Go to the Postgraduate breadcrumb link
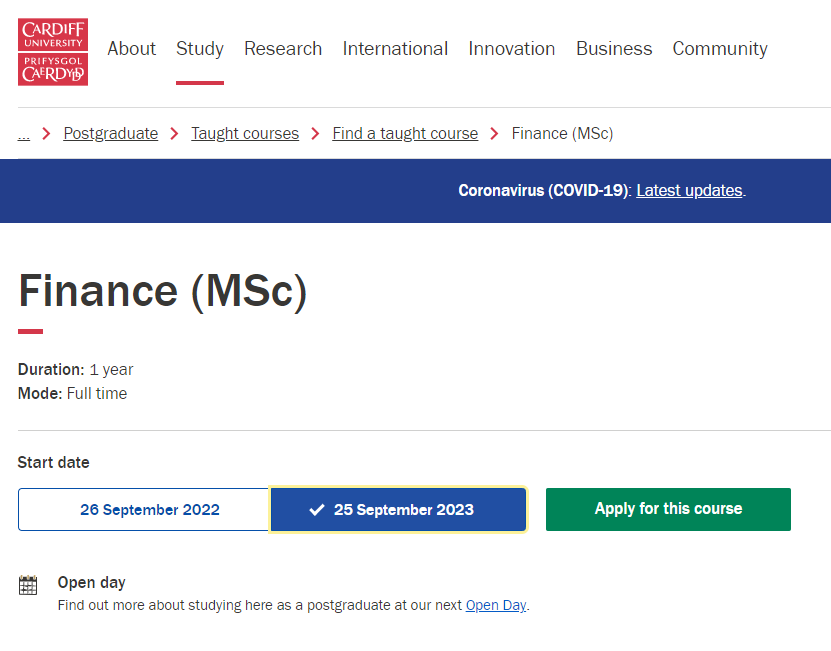This screenshot has height=651, width=831. 111,134
